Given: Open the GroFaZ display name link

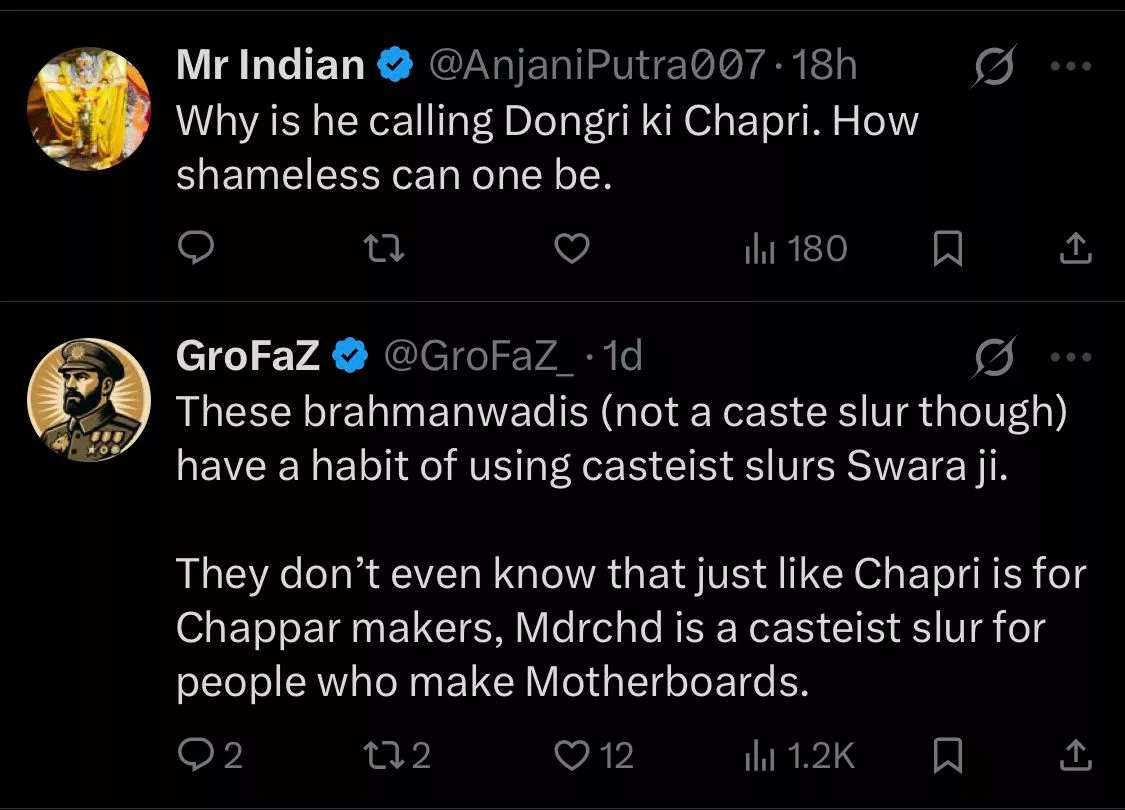Looking at the screenshot, I should pos(247,357).
